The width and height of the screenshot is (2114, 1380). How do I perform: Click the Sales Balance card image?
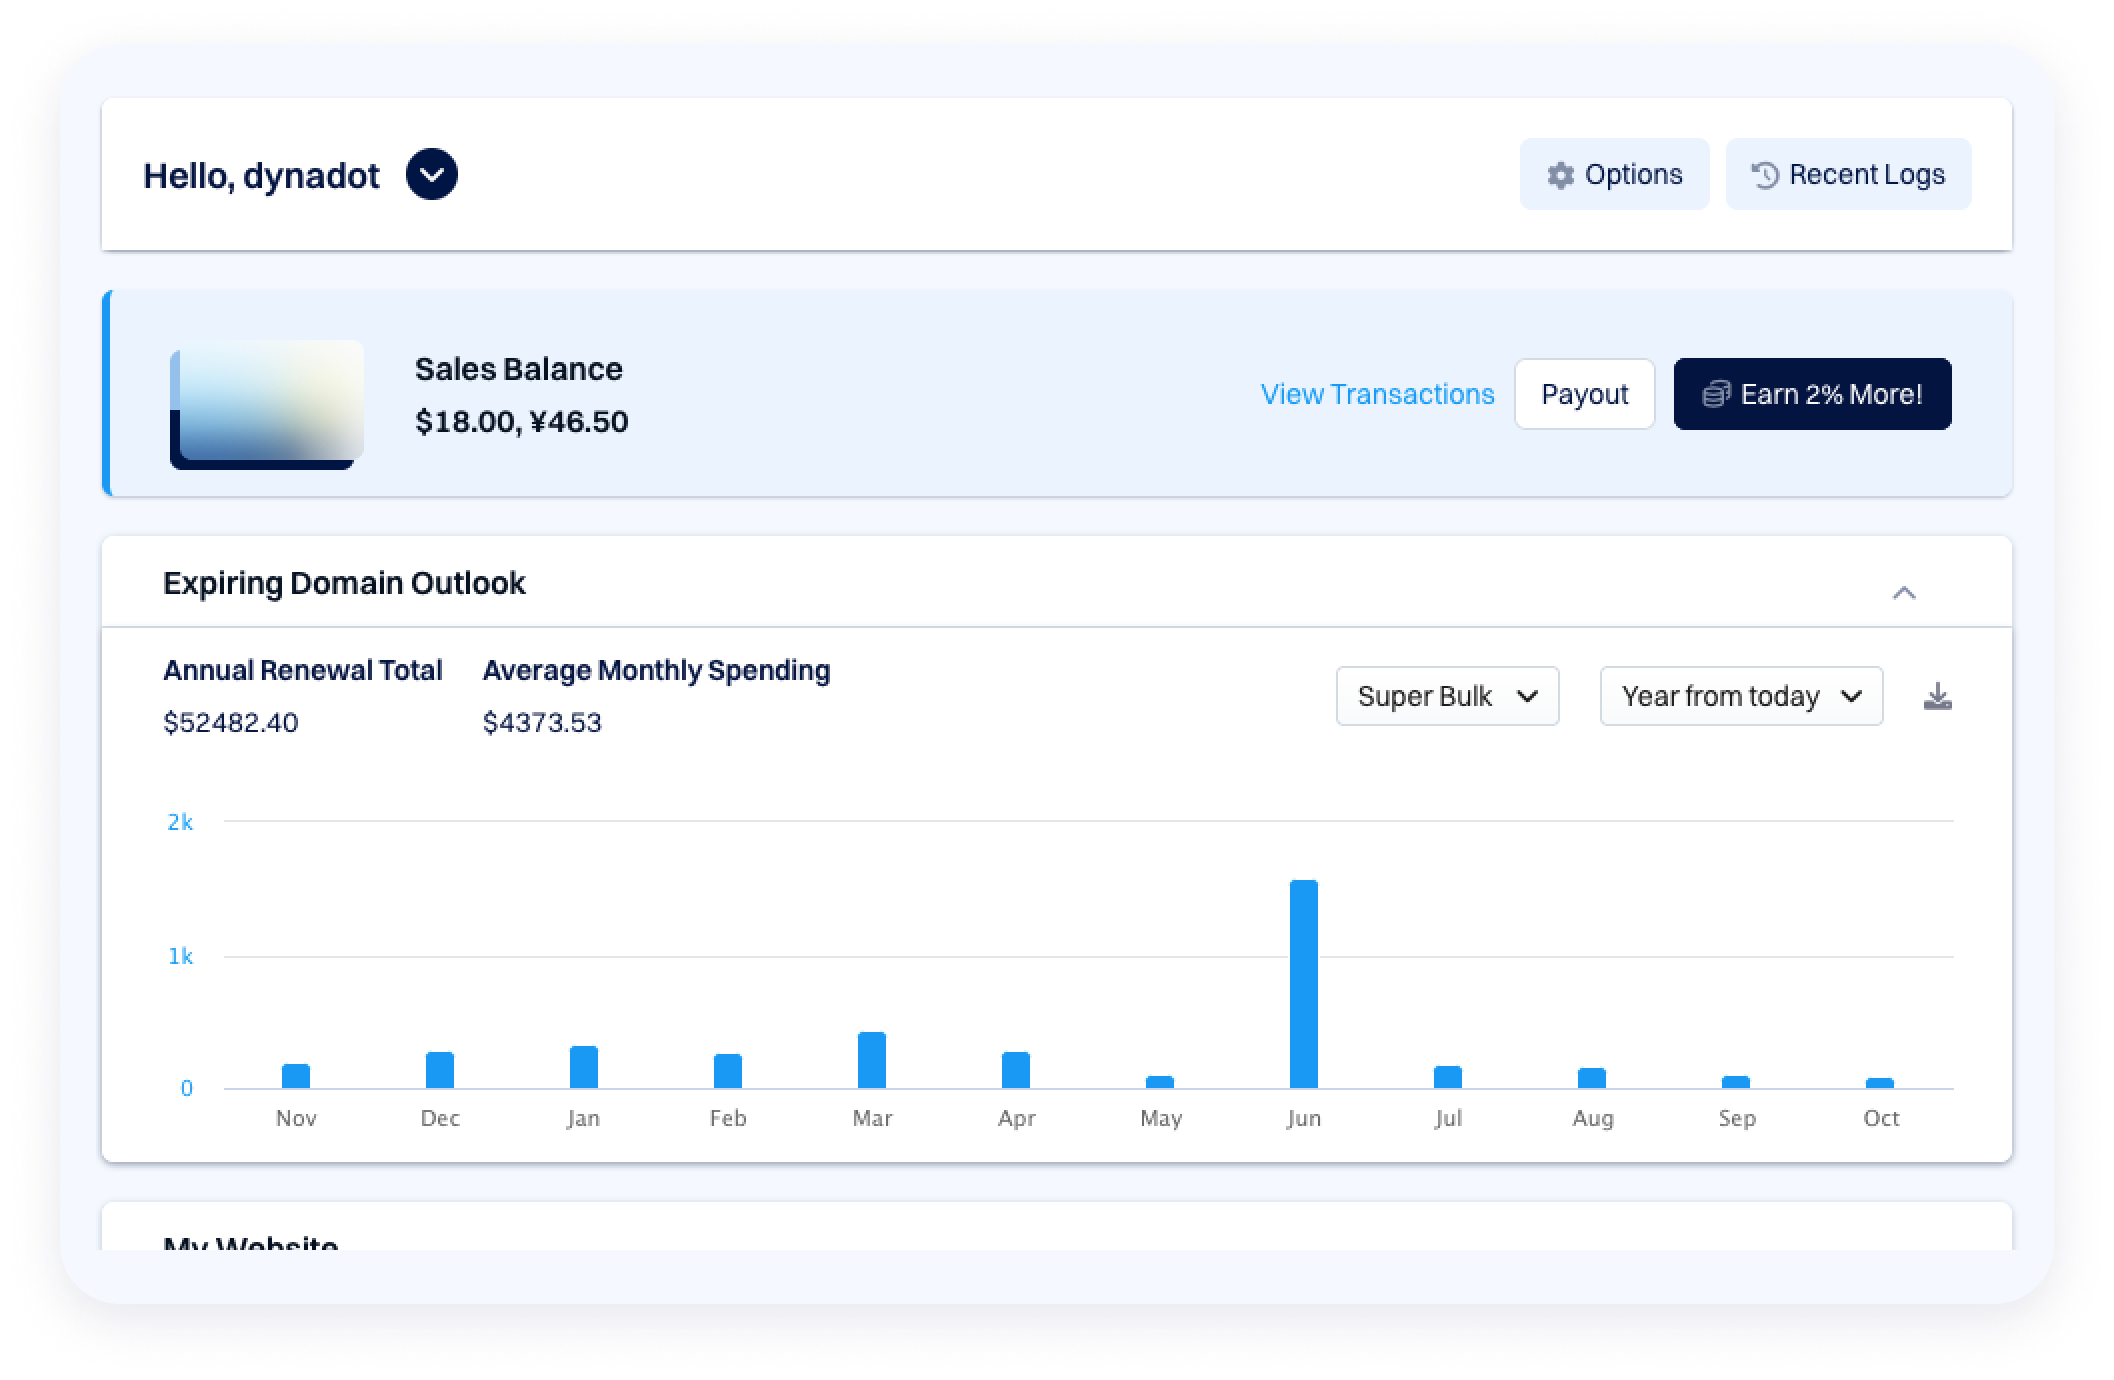[x=267, y=404]
